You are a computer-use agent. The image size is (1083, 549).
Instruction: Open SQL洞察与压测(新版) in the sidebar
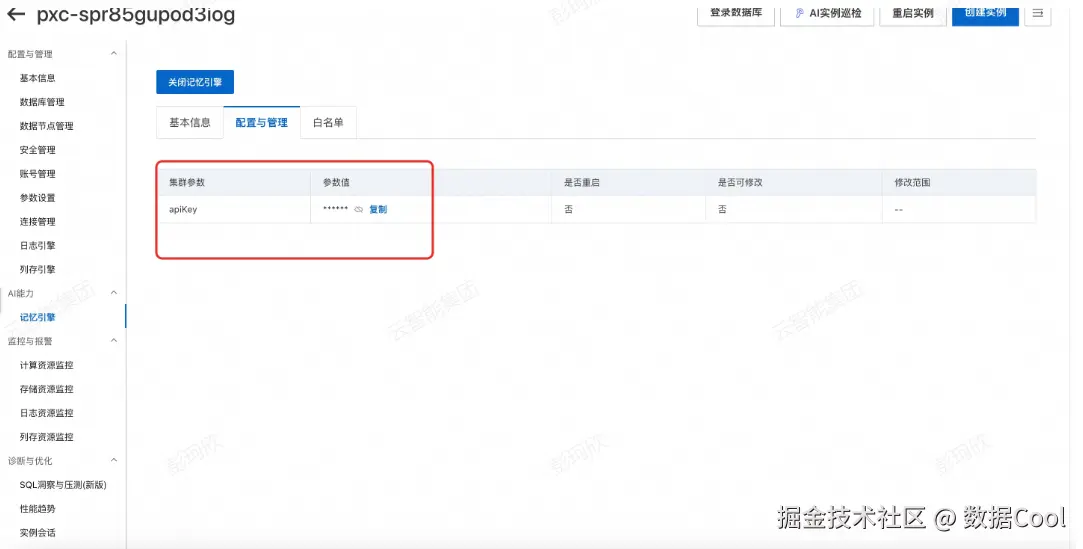[63, 485]
